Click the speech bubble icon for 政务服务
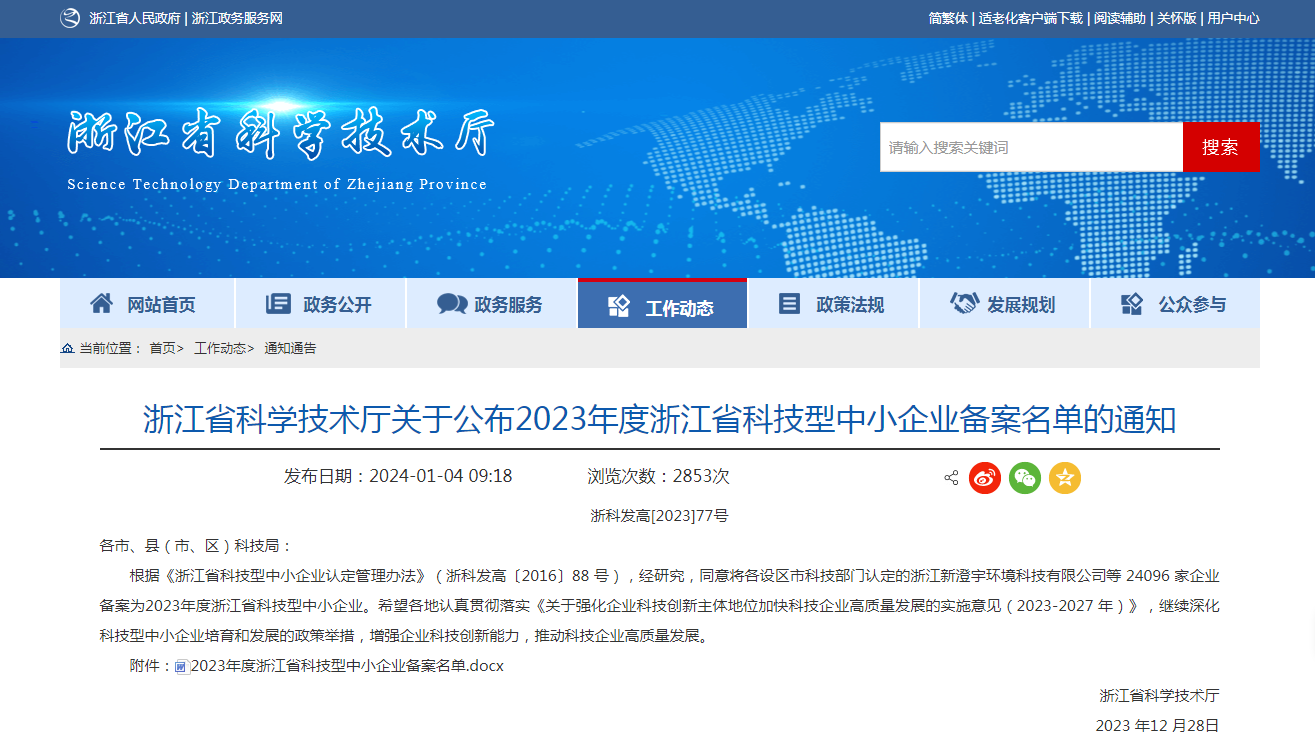This screenshot has height=740, width=1315. click(x=452, y=304)
